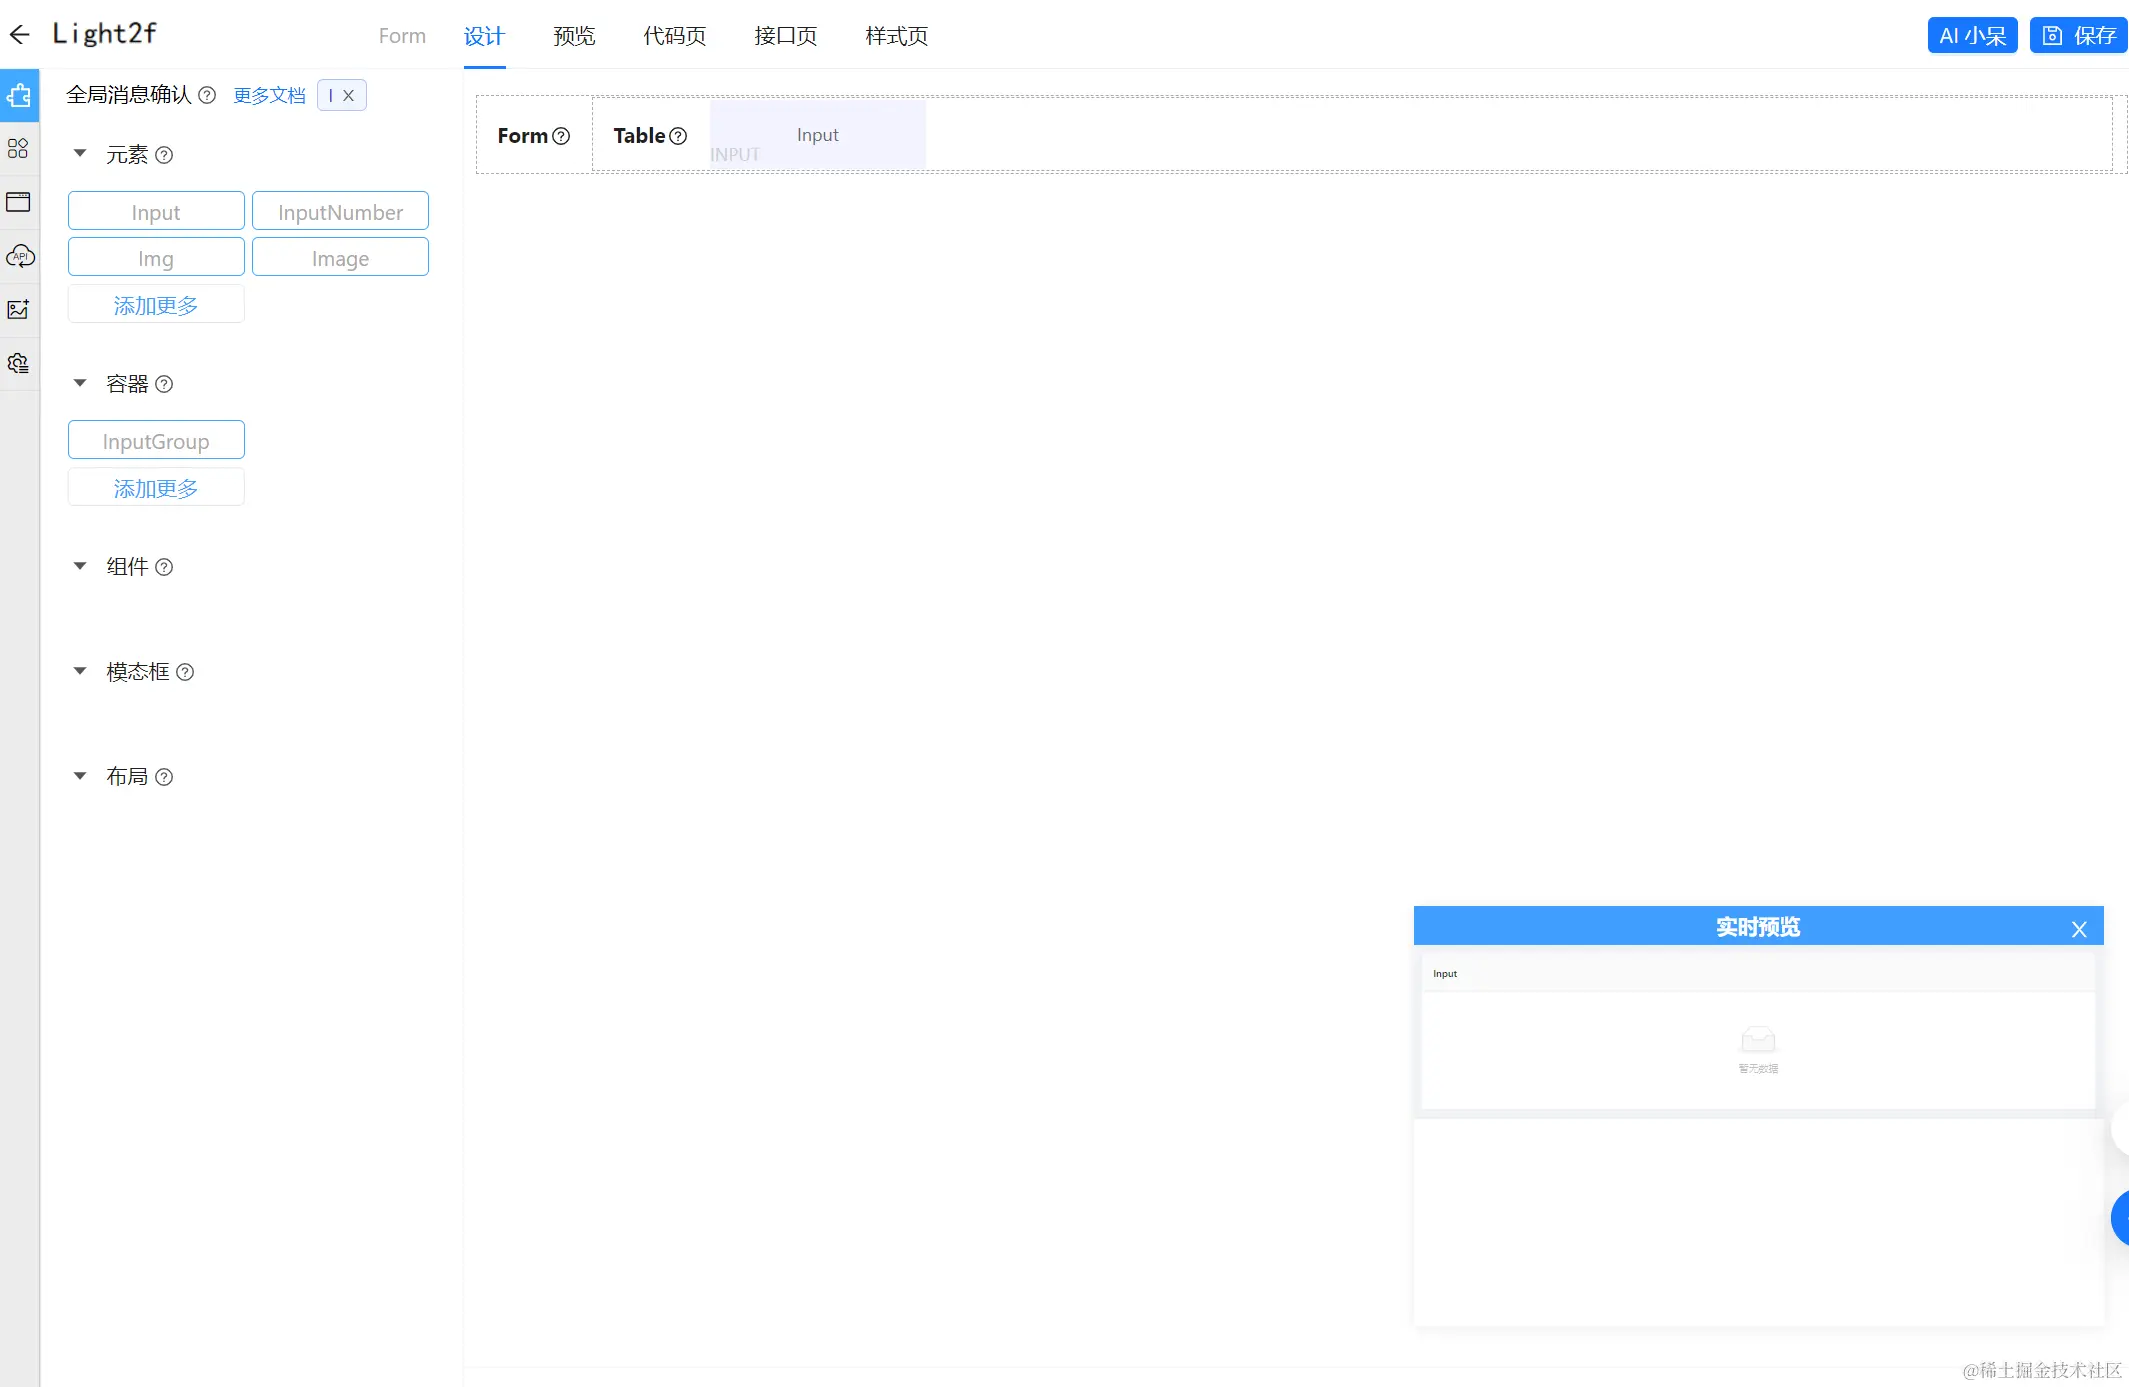Switch to the 预览 tab
Viewport: 2129px width, 1387px height.
[x=574, y=36]
